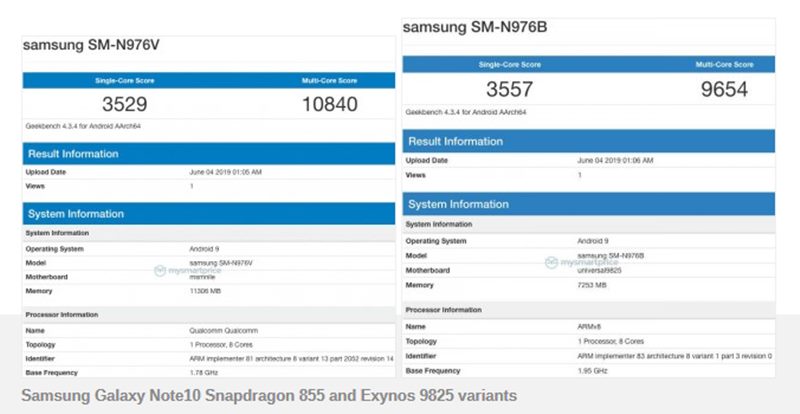Click Geekbench 4.3.4 text under score 3529
Screen dimensions: 800x414
pyautogui.click(x=83, y=126)
